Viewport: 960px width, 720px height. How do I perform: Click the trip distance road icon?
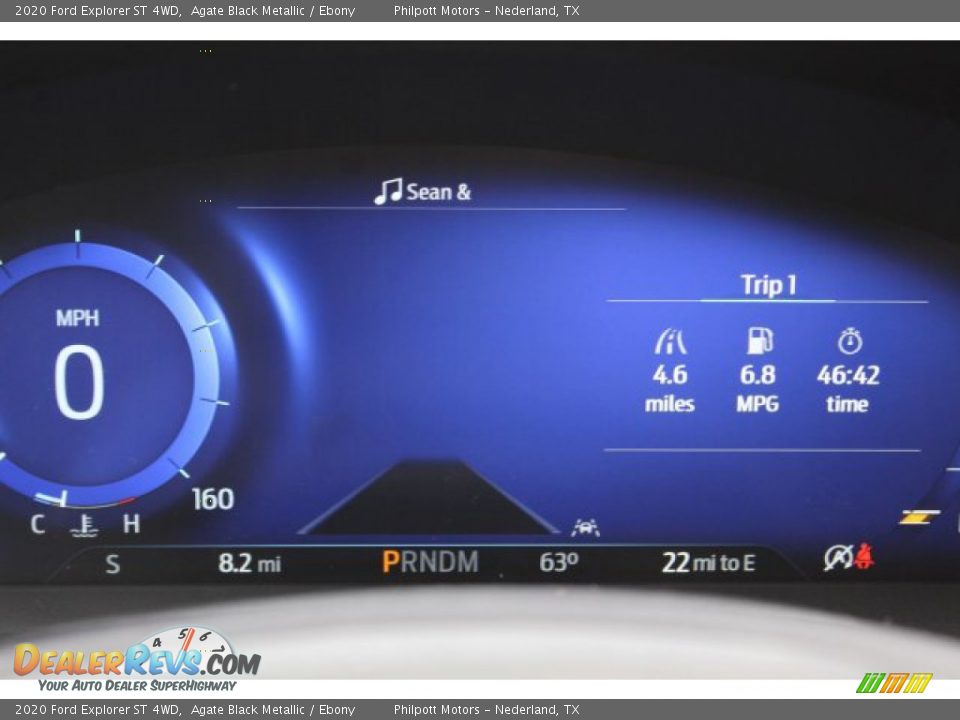[x=670, y=342]
